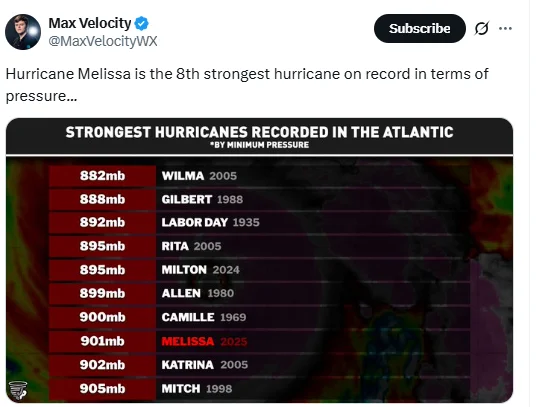
Task: Open Max Velocity's profile avatar
Action: click(x=23, y=32)
